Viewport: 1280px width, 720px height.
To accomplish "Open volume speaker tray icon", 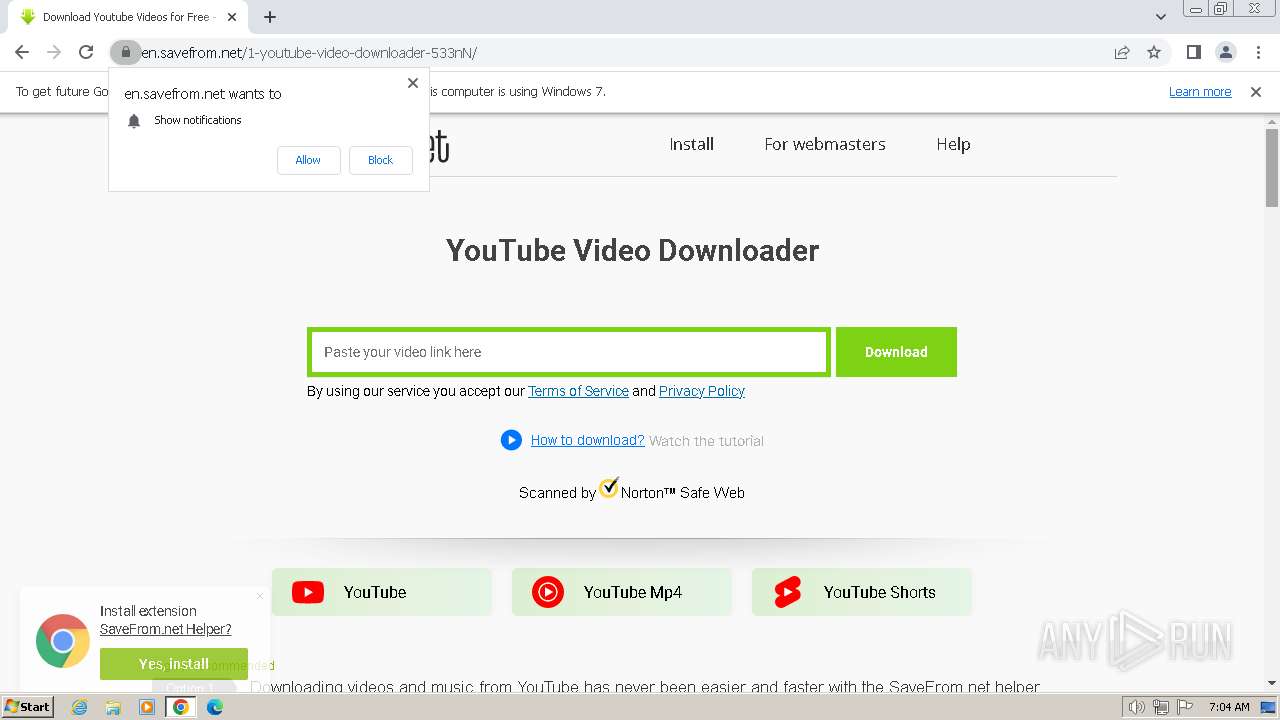I will tap(1137, 707).
